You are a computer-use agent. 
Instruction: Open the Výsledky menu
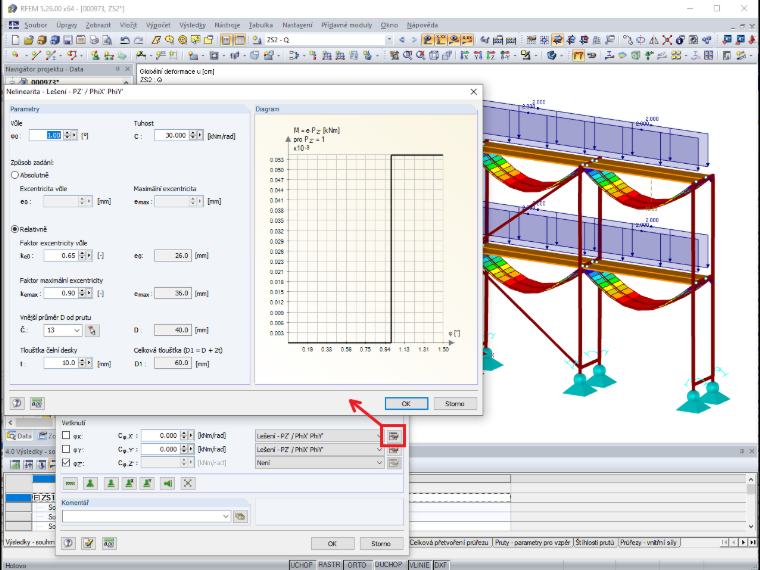pyautogui.click(x=192, y=25)
